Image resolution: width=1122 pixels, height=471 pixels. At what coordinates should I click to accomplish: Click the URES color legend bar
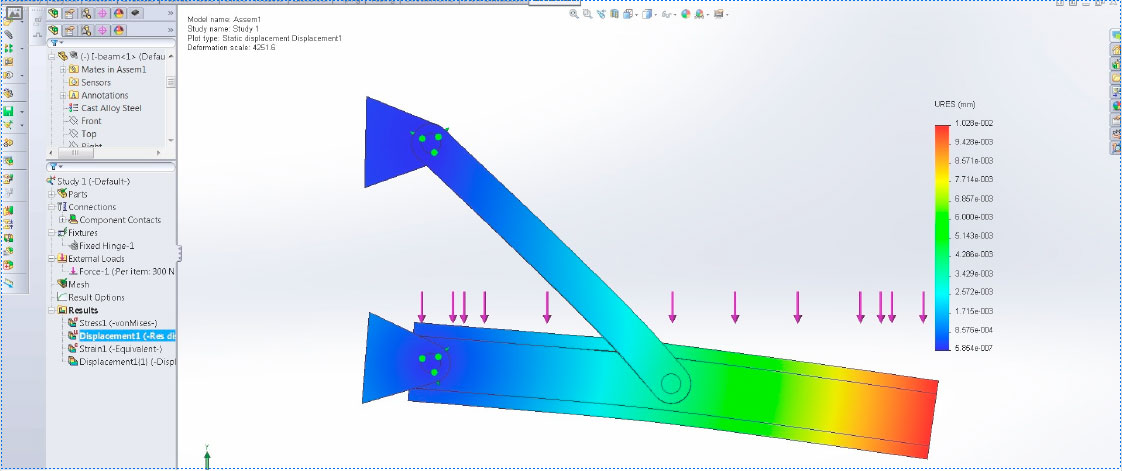[x=941, y=237]
